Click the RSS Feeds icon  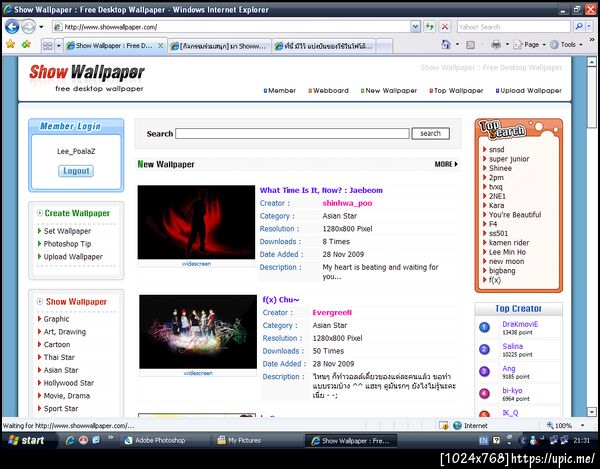[470, 45]
